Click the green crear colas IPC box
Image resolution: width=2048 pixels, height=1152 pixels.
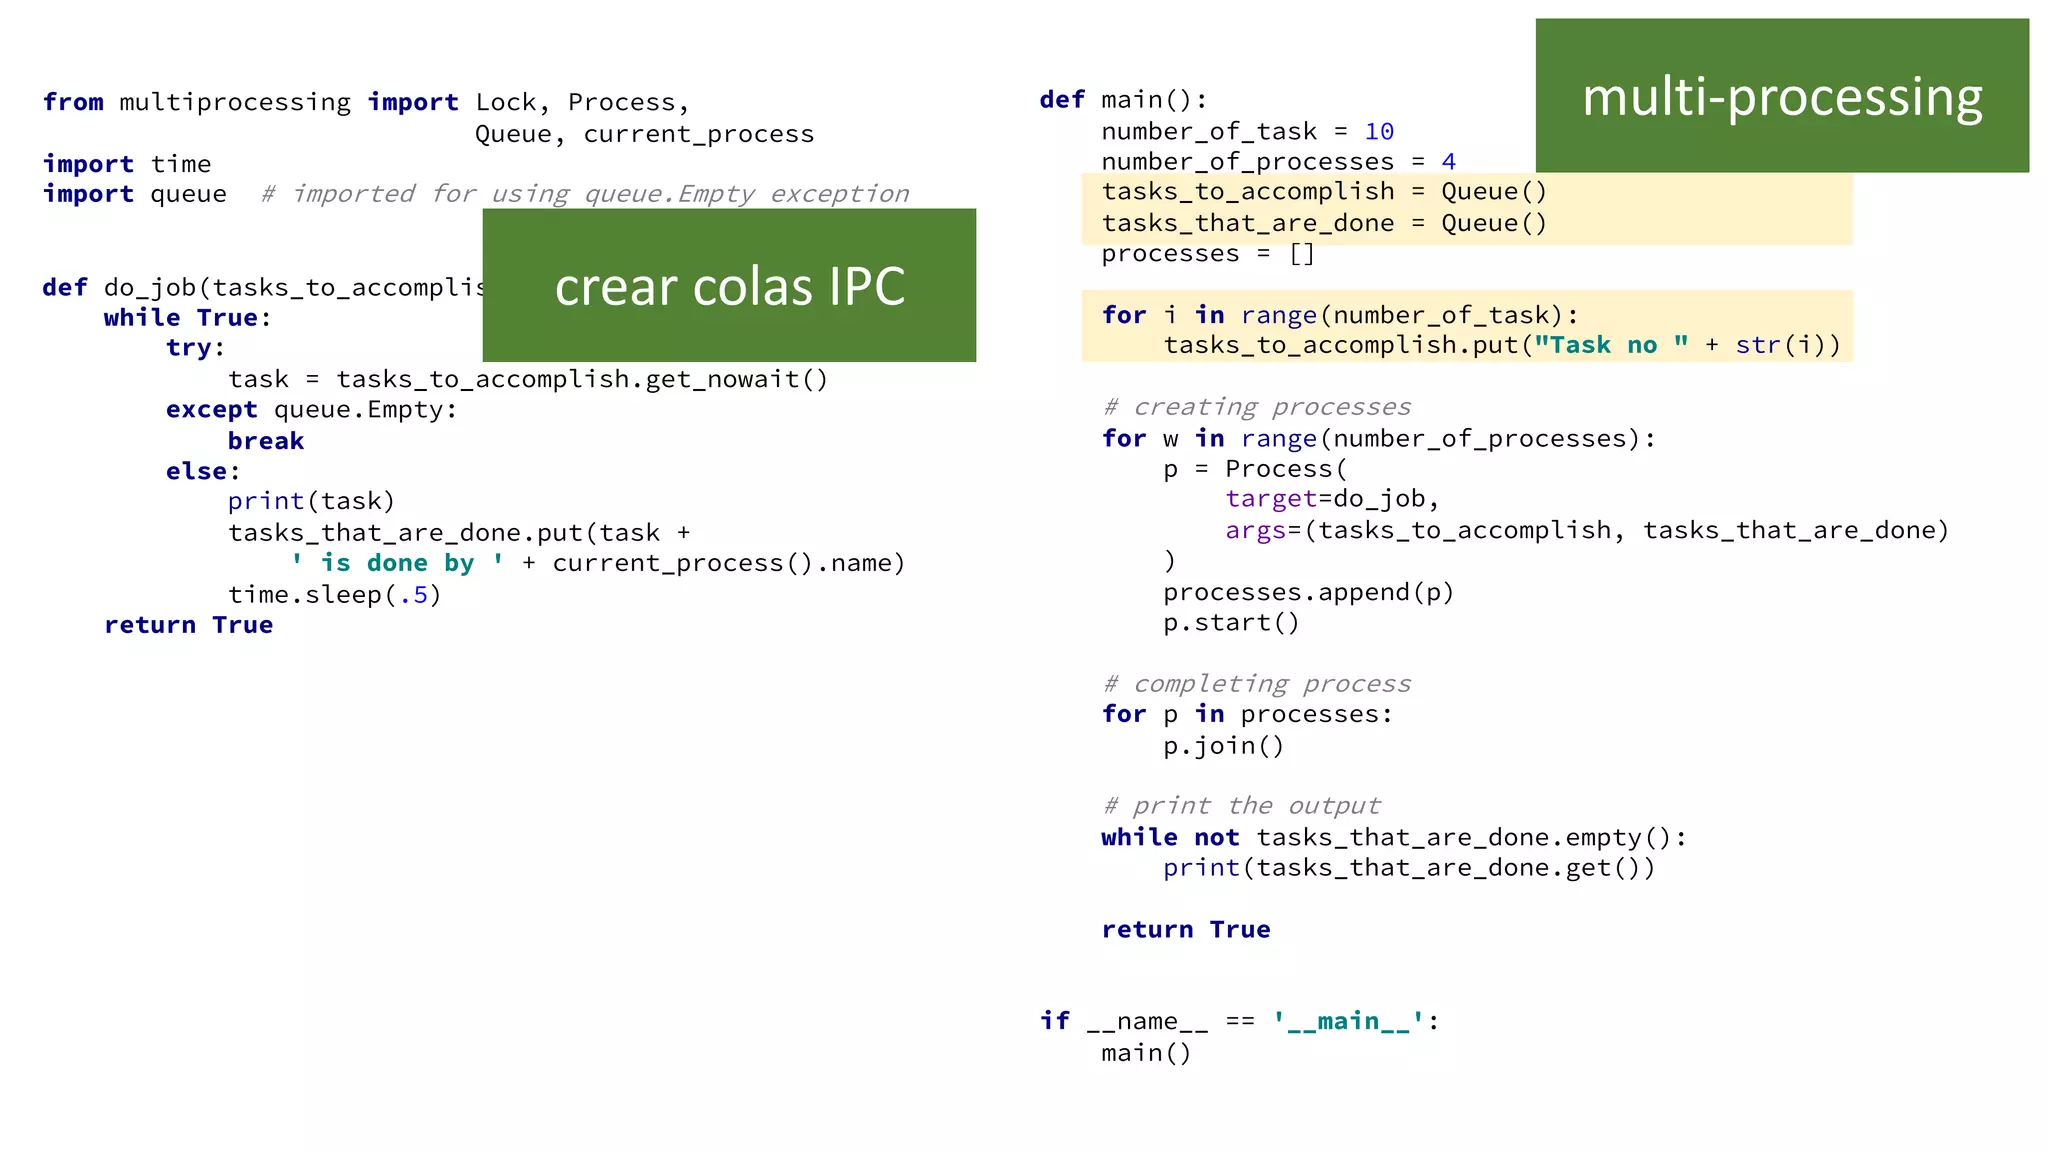point(729,286)
